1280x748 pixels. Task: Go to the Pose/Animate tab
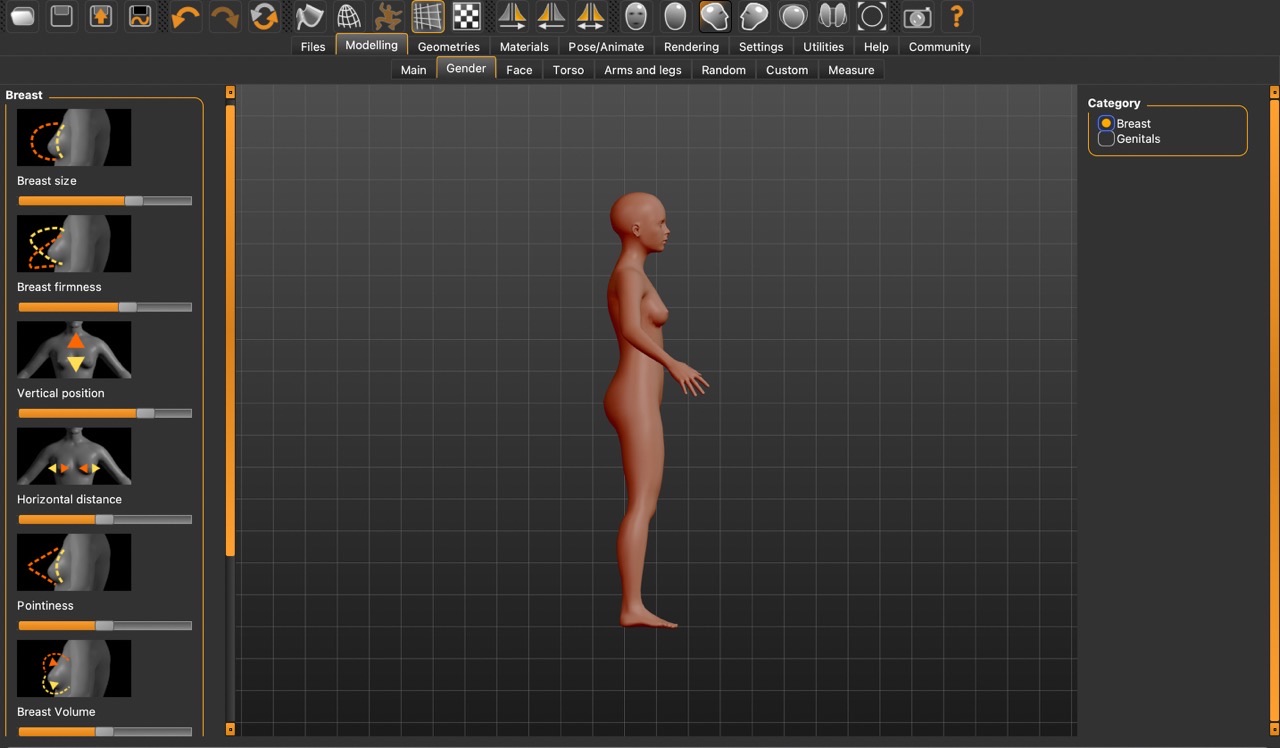606,47
